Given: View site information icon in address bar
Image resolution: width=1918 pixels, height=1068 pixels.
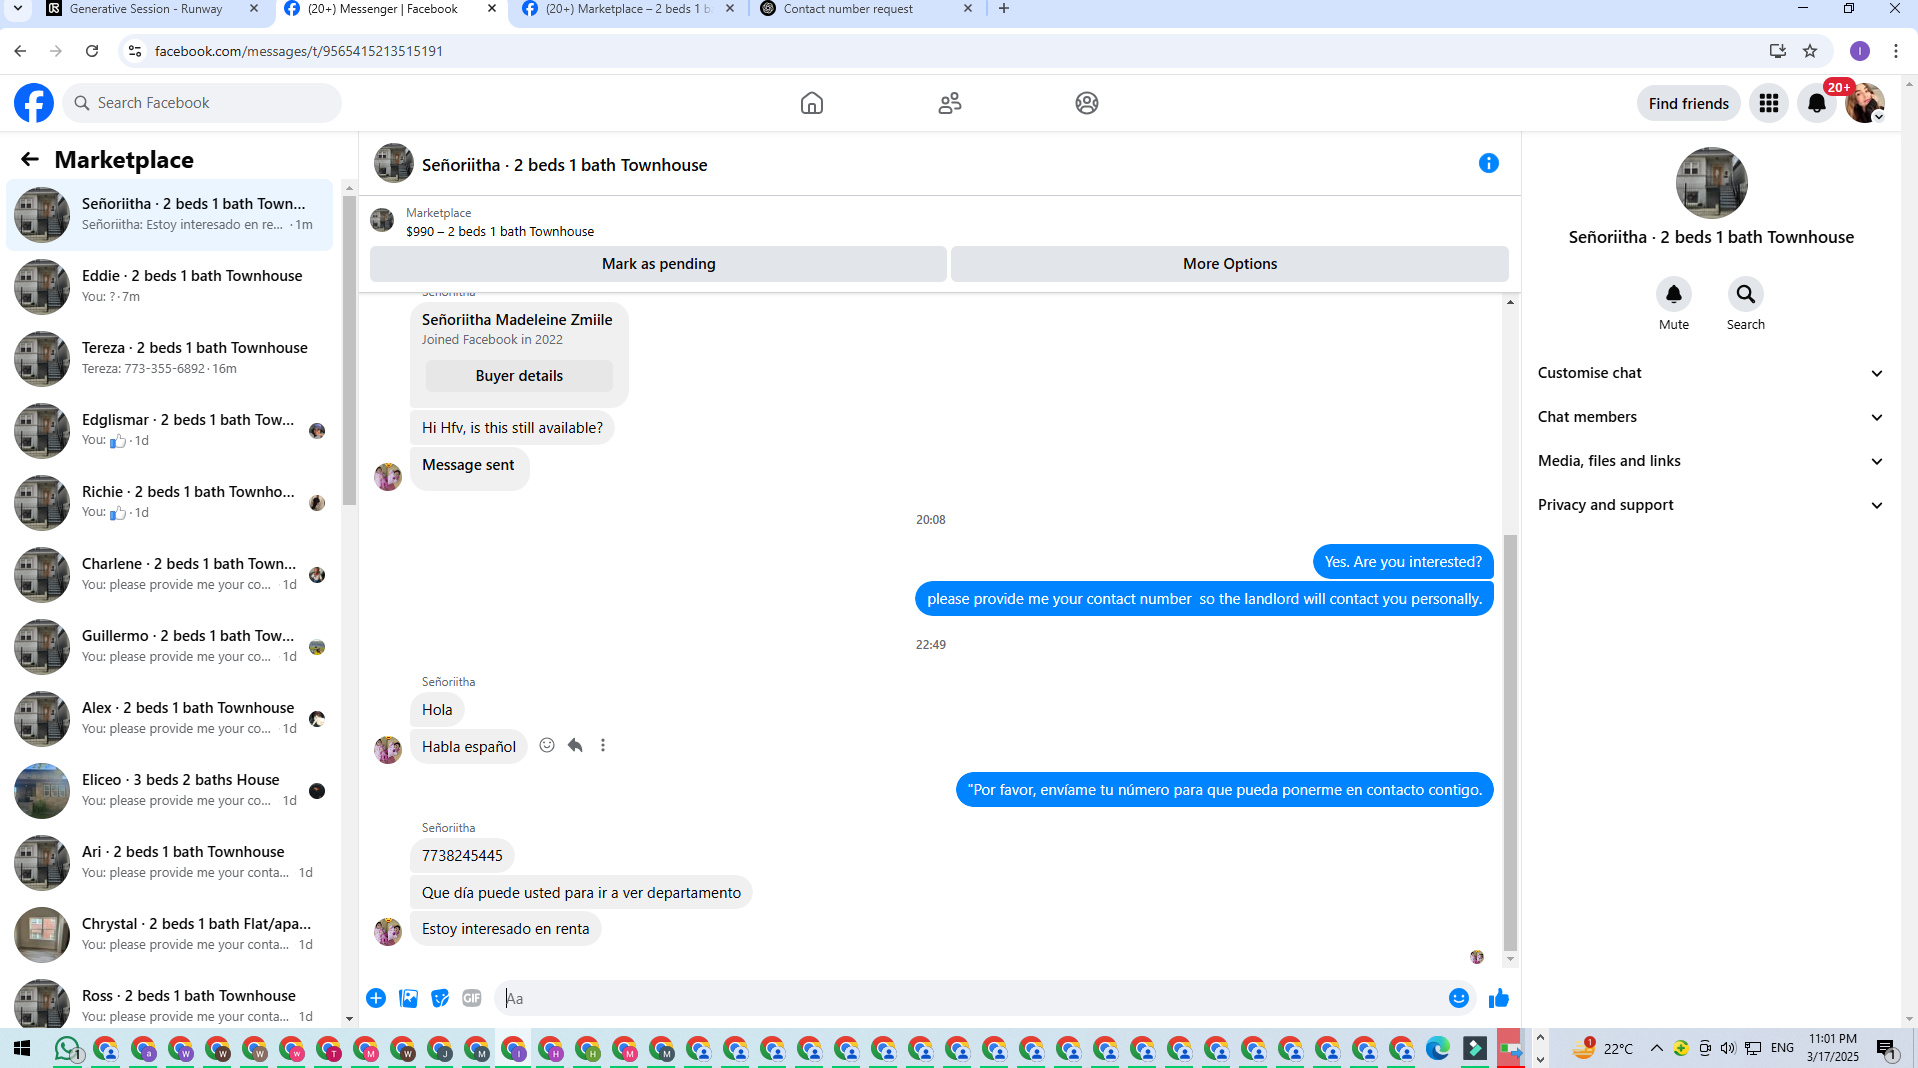Looking at the screenshot, I should 135,51.
